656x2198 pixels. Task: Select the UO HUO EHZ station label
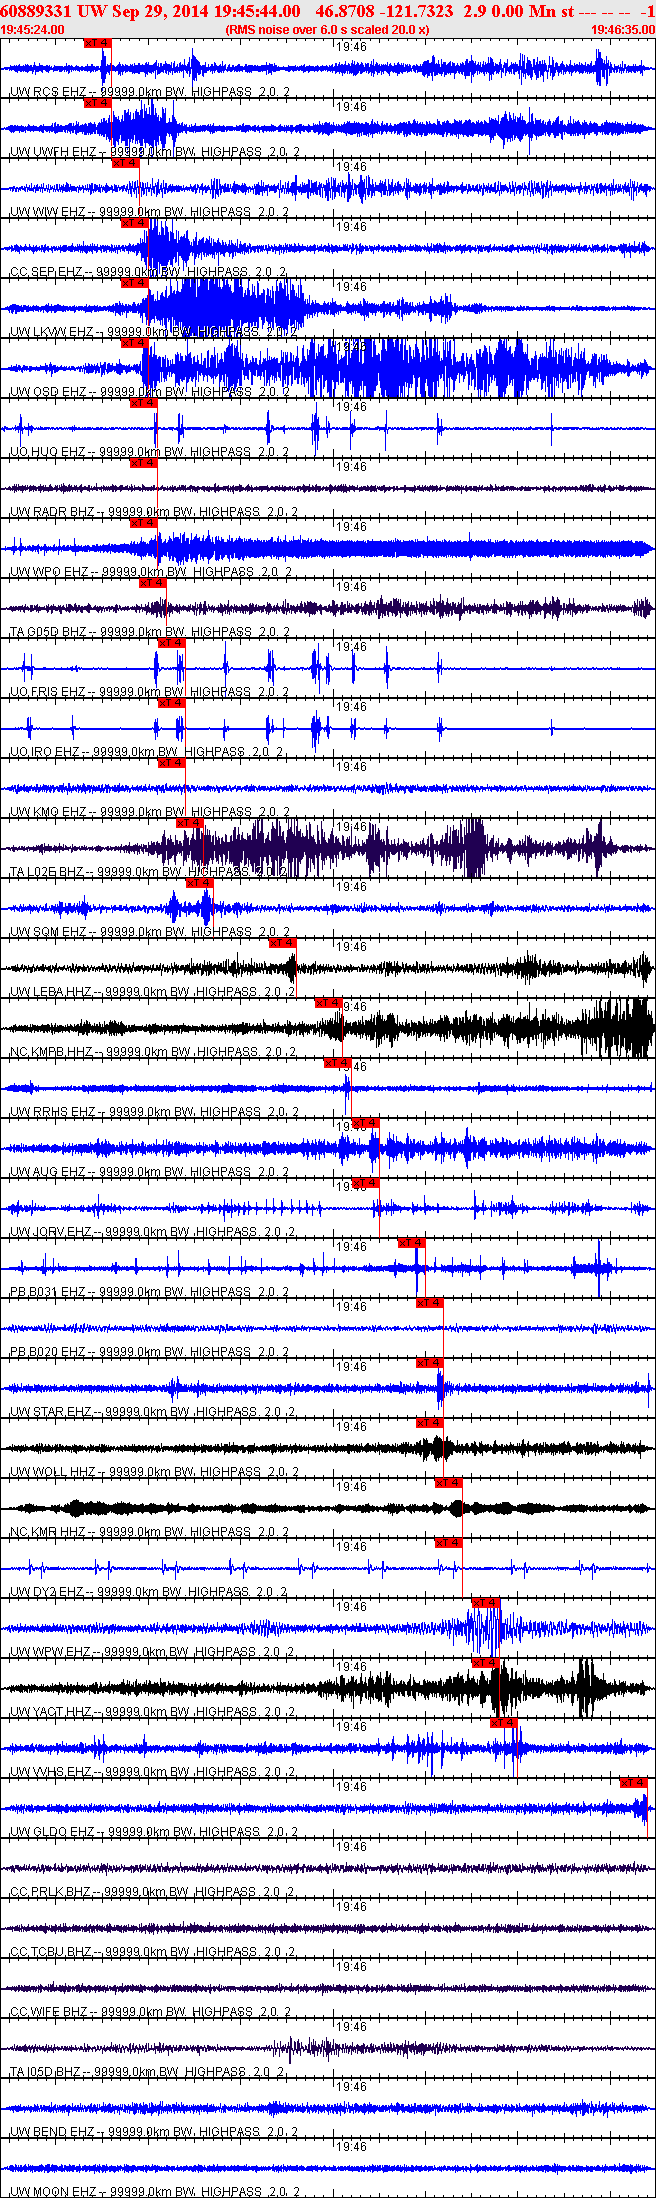(x=48, y=452)
